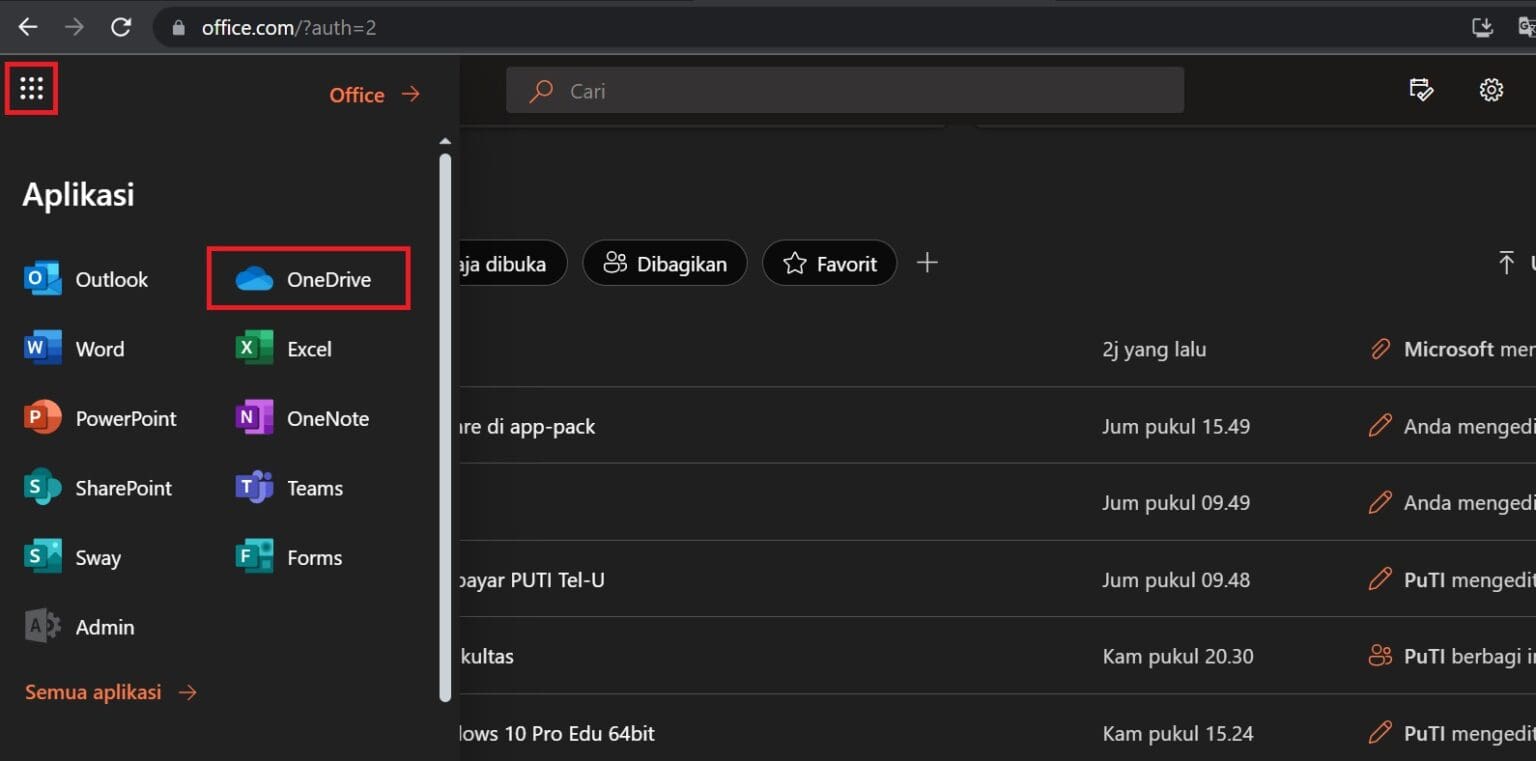Click the Office link with arrow
This screenshot has height=761, width=1536.
coord(374,95)
